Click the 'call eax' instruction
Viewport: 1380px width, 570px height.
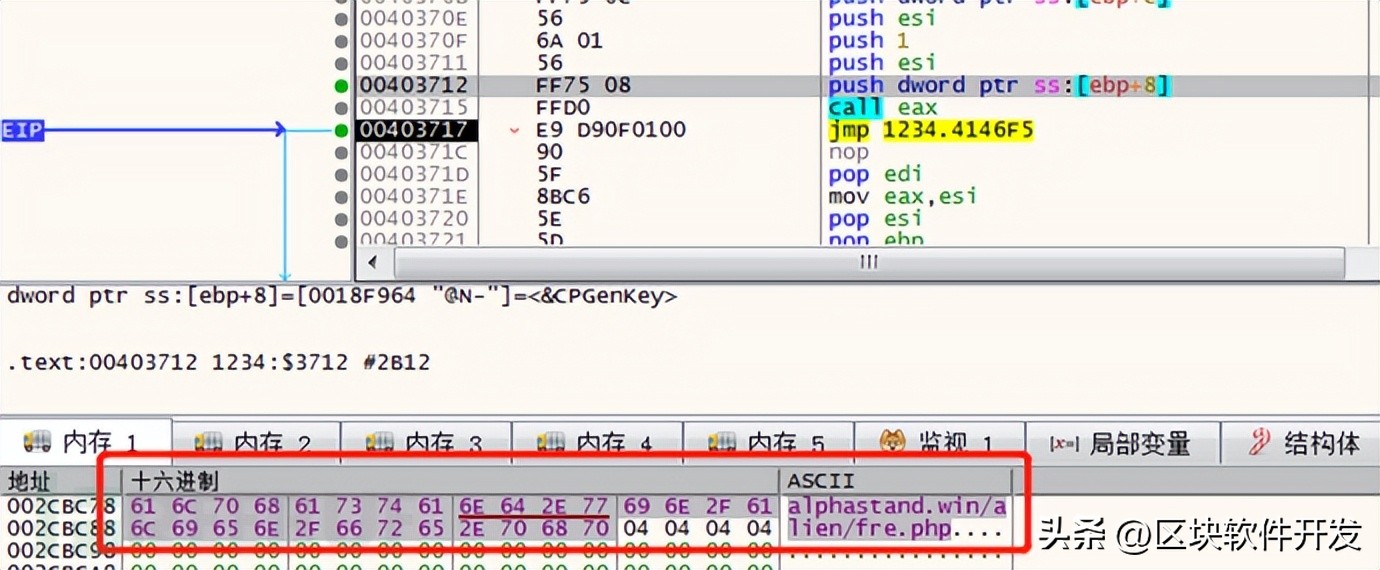883,108
